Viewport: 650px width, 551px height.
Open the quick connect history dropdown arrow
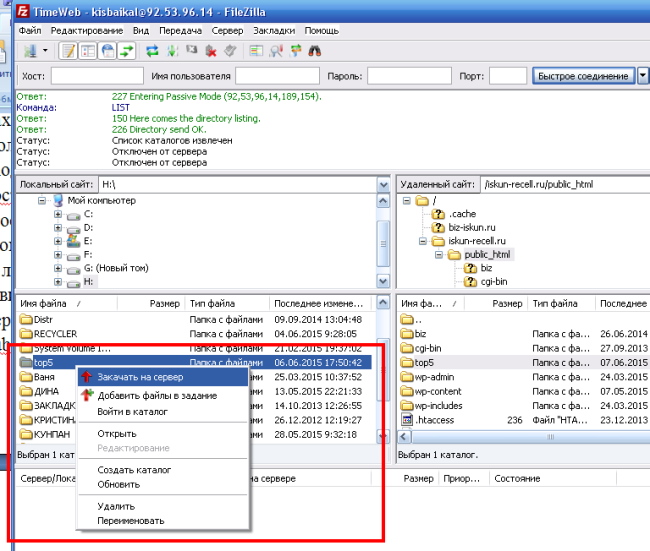tap(643, 76)
